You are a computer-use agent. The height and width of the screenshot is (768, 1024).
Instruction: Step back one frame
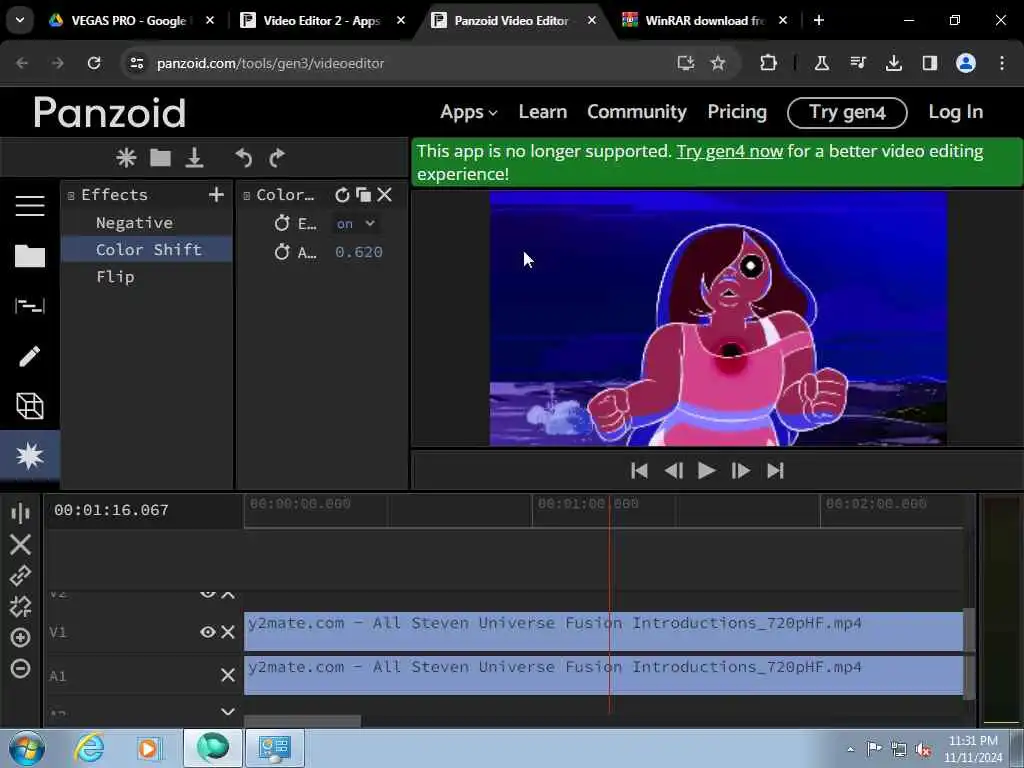pos(673,470)
